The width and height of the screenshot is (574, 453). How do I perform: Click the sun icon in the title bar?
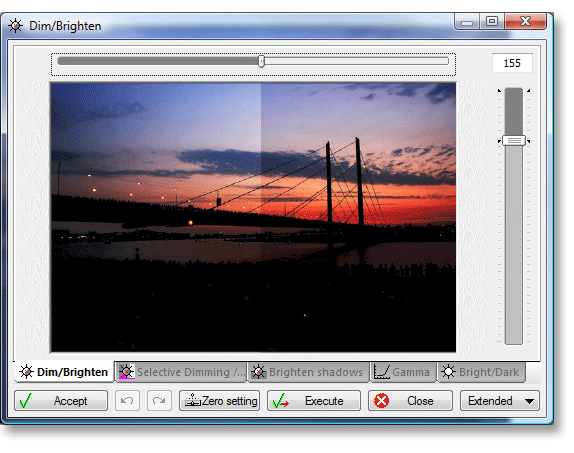click(16, 26)
